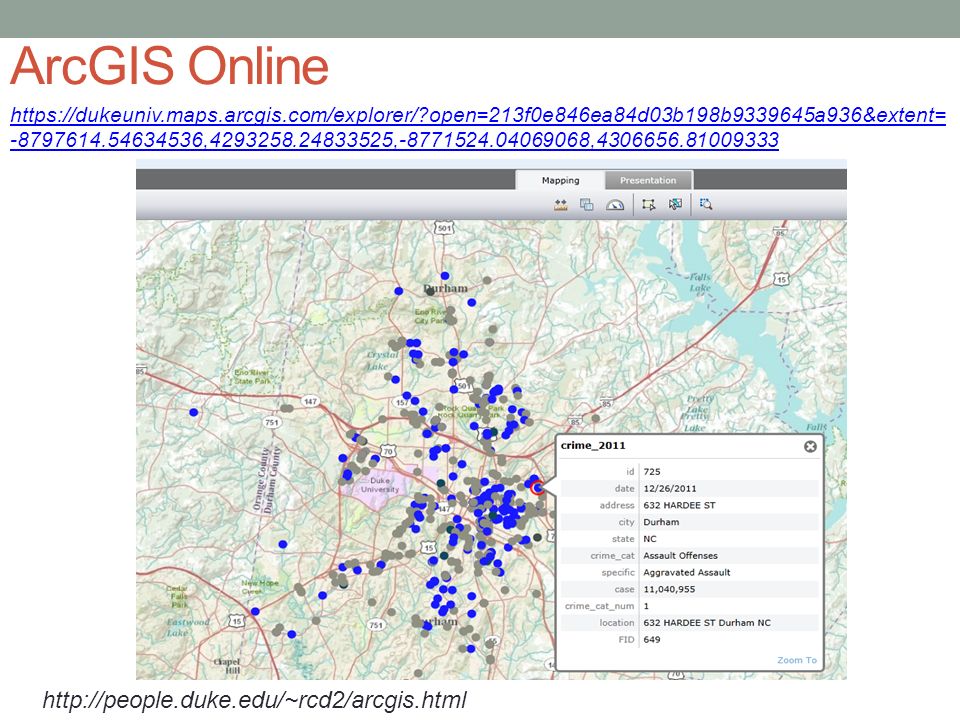Click the specific value Aggravated Assault
This screenshot has width=960, height=720.
pyautogui.click(x=686, y=572)
